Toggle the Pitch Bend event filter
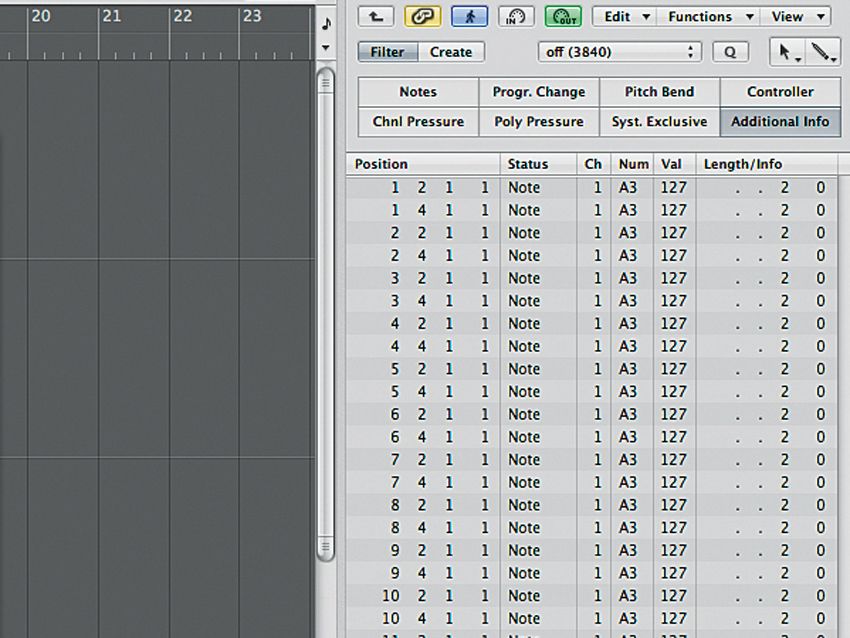Viewport: 850px width, 638px height. 659,91
